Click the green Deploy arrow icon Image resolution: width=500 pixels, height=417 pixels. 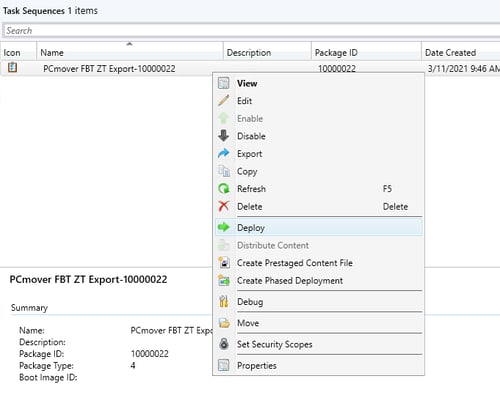[224, 227]
